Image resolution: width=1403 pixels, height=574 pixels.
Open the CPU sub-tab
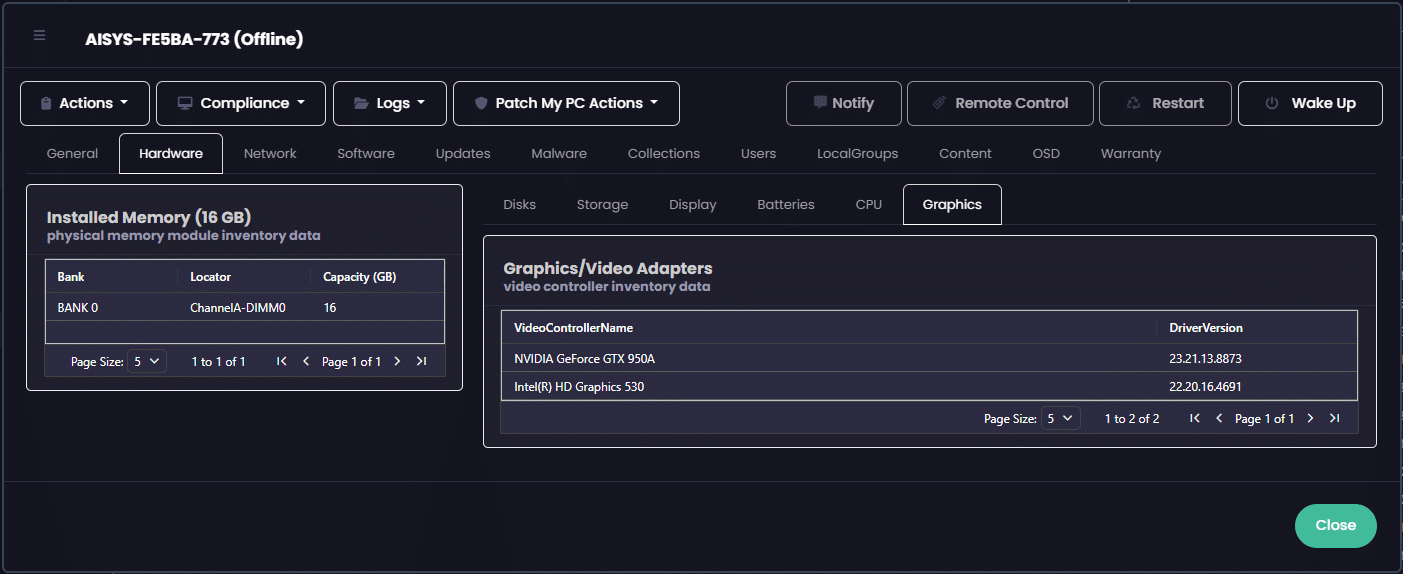pyautogui.click(x=869, y=205)
